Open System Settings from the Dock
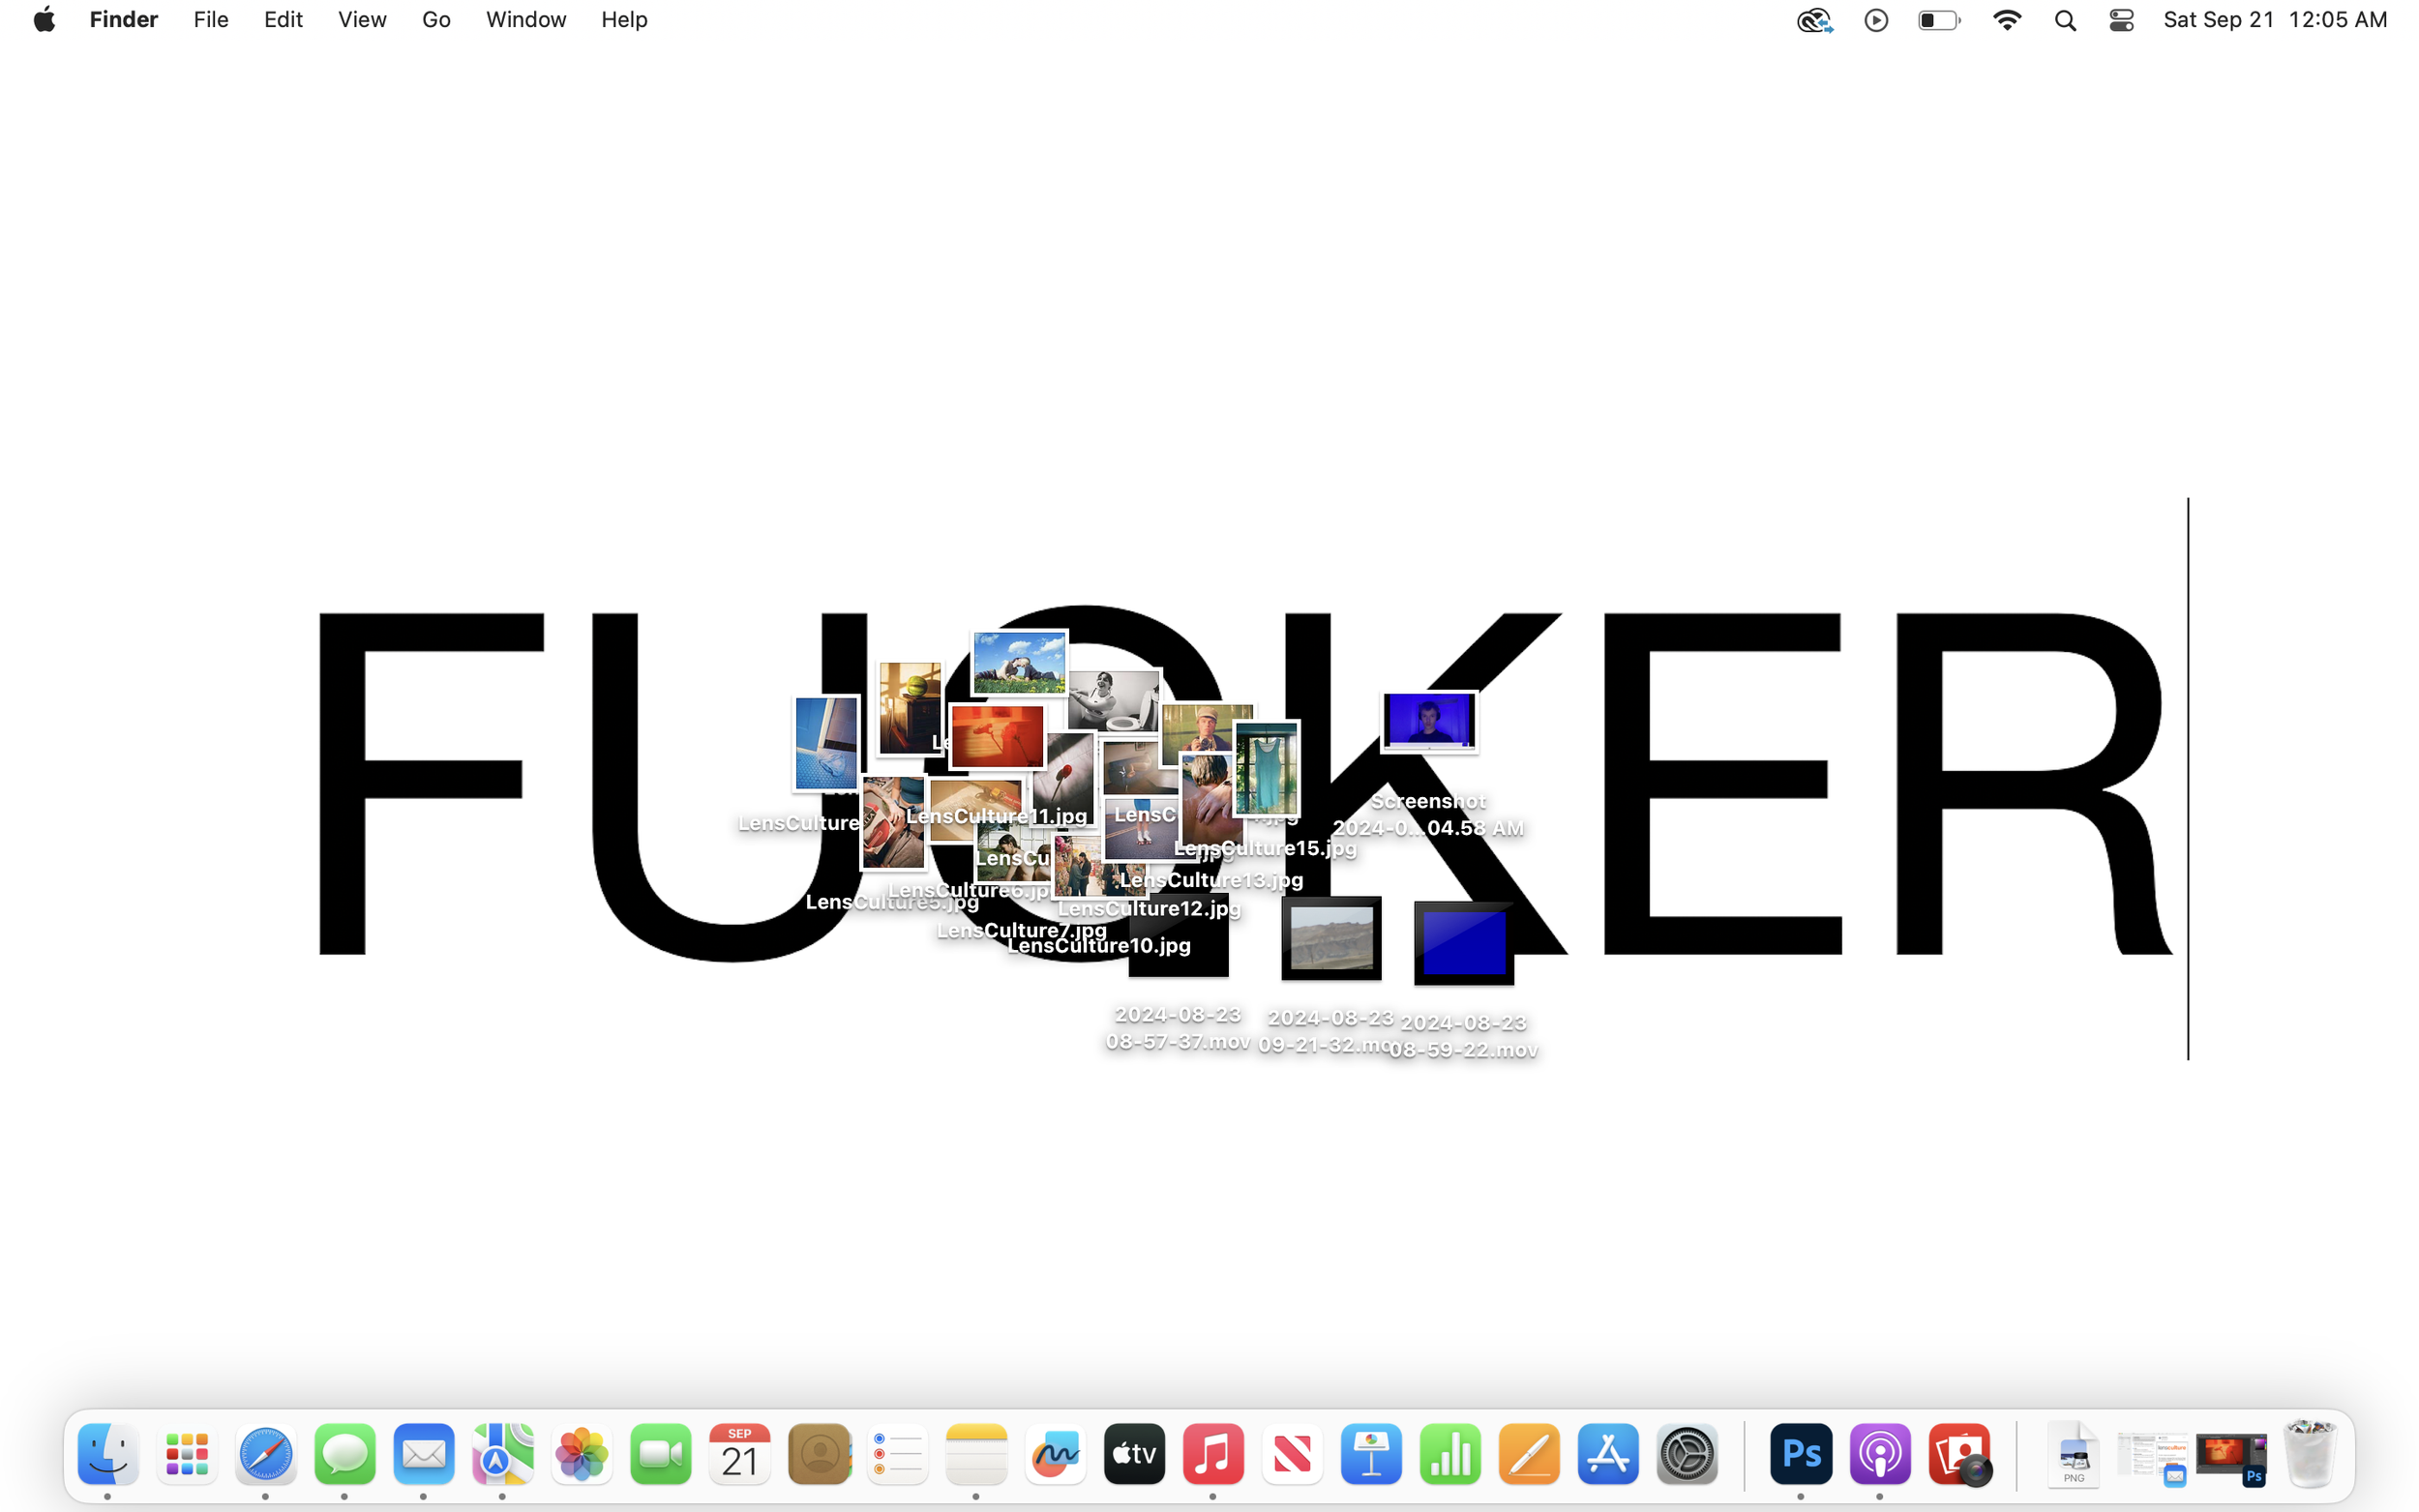Viewport: 2419px width, 1512px height. pyautogui.click(x=1687, y=1454)
